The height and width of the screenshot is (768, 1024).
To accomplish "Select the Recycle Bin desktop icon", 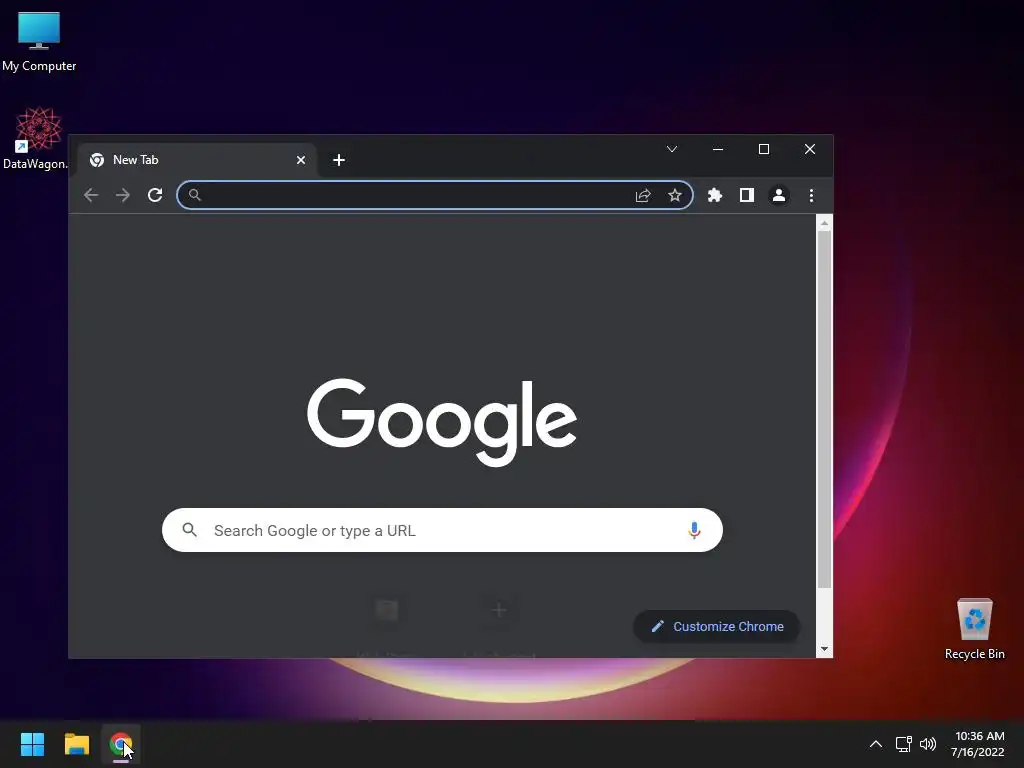I will (x=974, y=628).
